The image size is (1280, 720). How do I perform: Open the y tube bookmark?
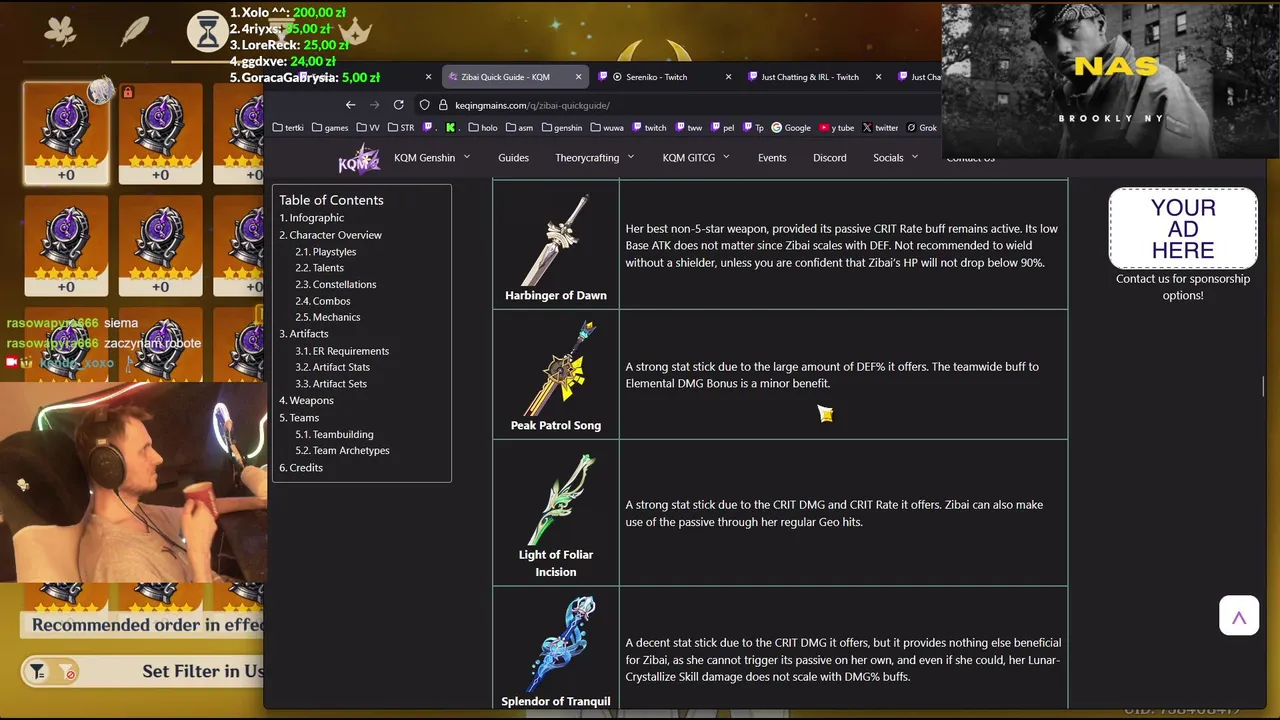(x=836, y=128)
